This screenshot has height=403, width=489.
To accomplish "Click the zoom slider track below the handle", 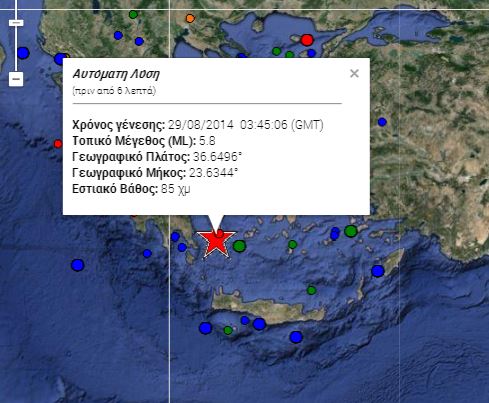I will [x=16, y=49].
